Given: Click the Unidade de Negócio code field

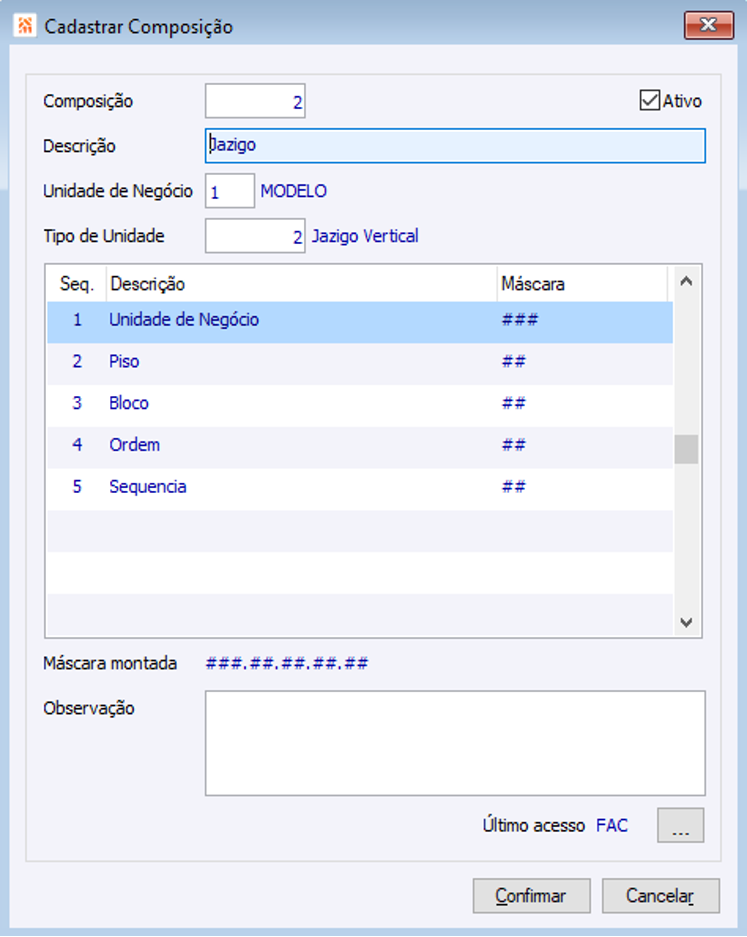Looking at the screenshot, I should pyautogui.click(x=230, y=191).
